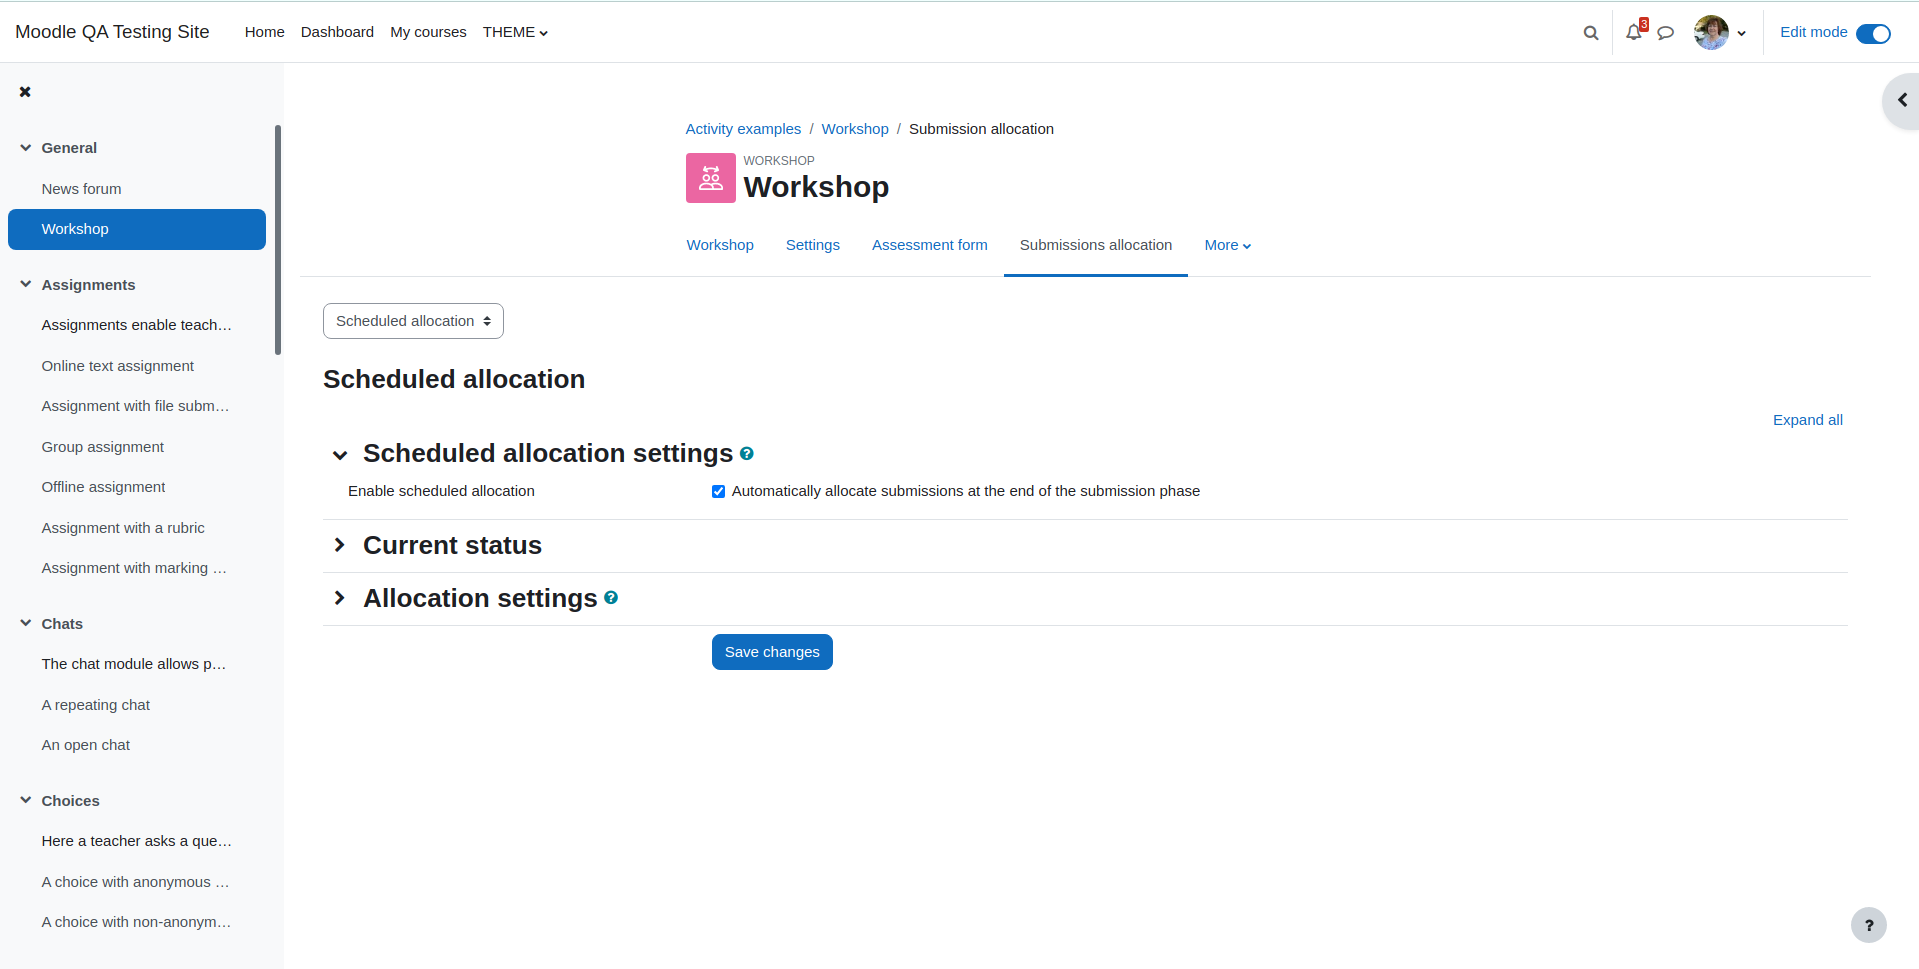Image resolution: width=1919 pixels, height=969 pixels.
Task: Open the THEME menu
Action: point(515,32)
